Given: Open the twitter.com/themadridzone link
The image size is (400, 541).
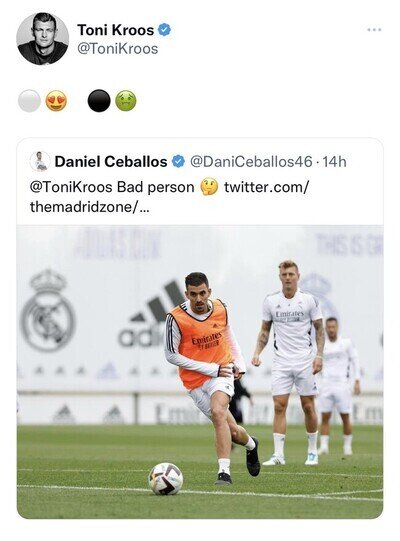Looking at the screenshot, I should point(169,197).
